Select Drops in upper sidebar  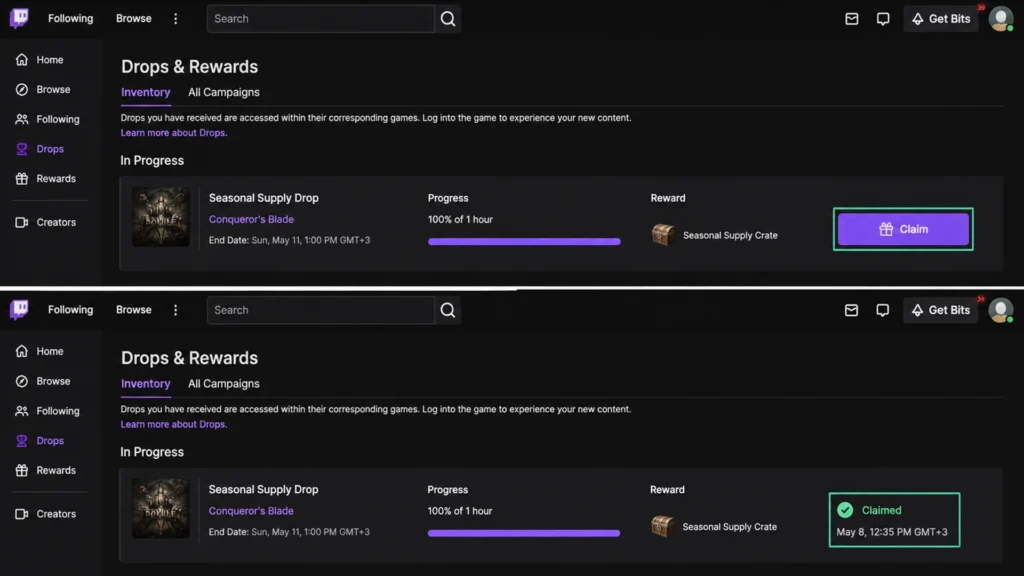click(x=40, y=149)
